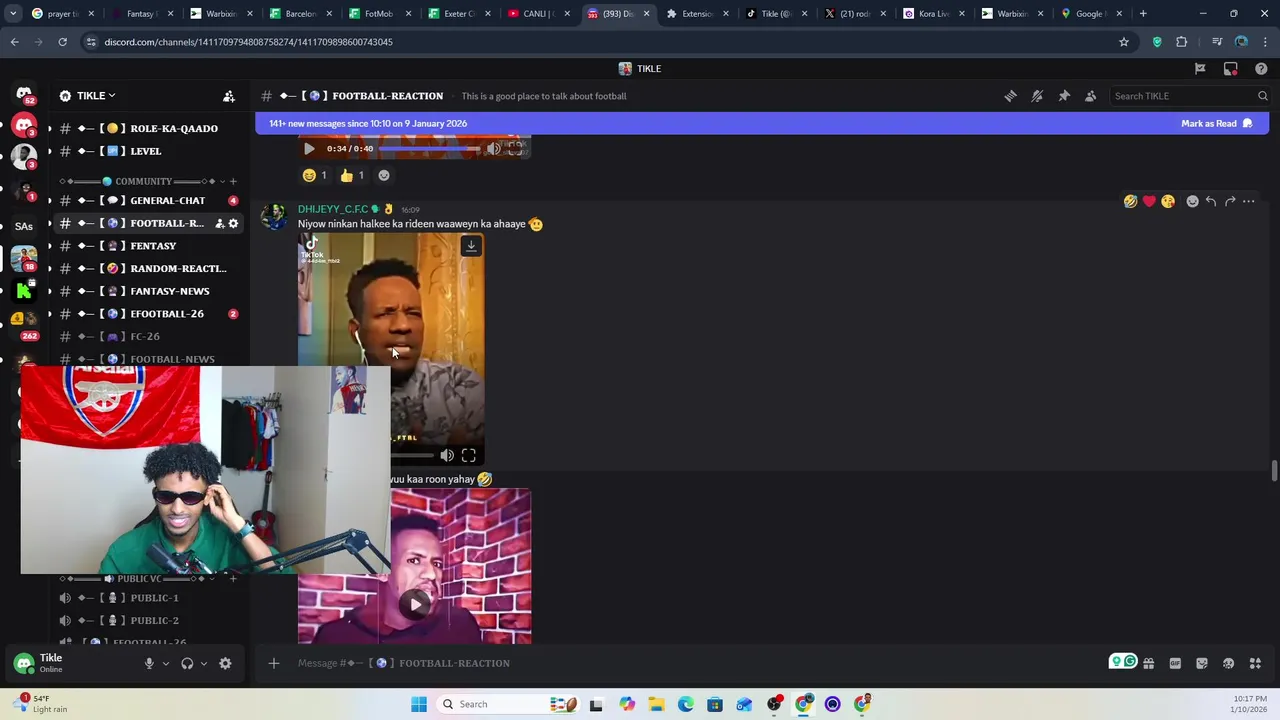The width and height of the screenshot is (1280, 720).
Task: Open the FENTASY channel
Action: pyautogui.click(x=148, y=246)
